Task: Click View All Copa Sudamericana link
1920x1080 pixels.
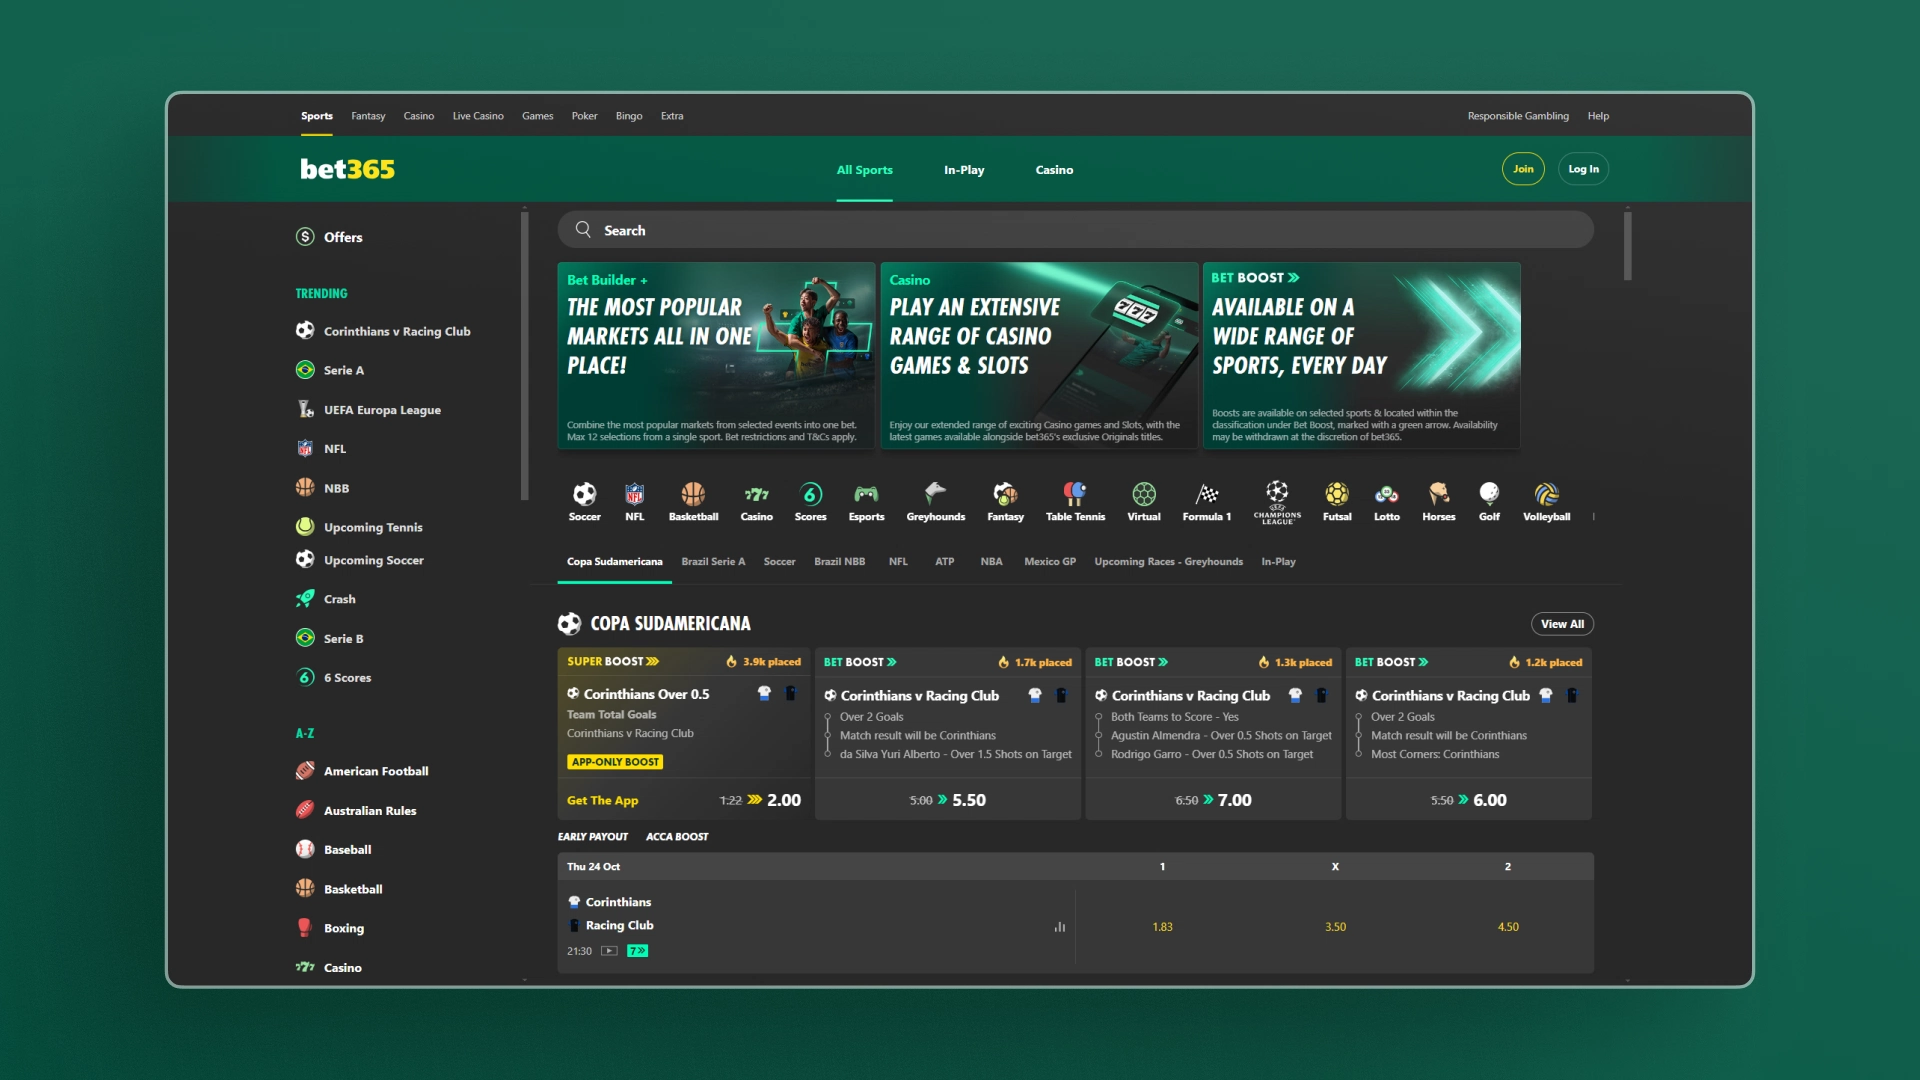Action: click(x=1561, y=624)
